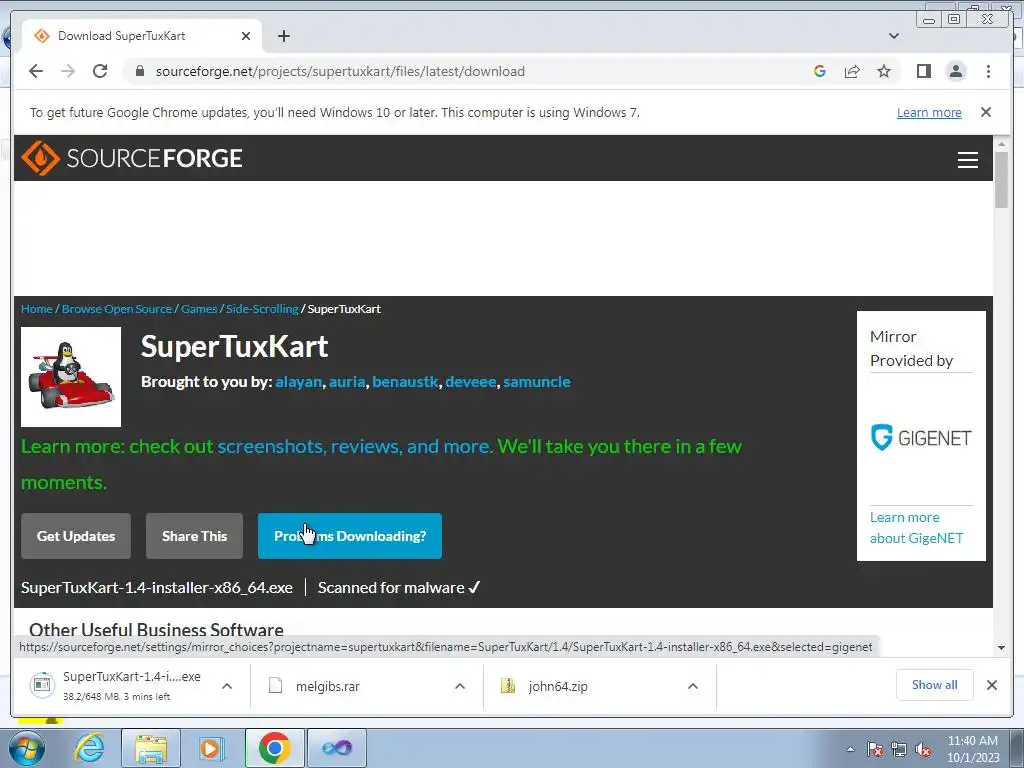This screenshot has width=1024, height=768.
Task: Open the john64.zip download item
Action: pos(558,686)
